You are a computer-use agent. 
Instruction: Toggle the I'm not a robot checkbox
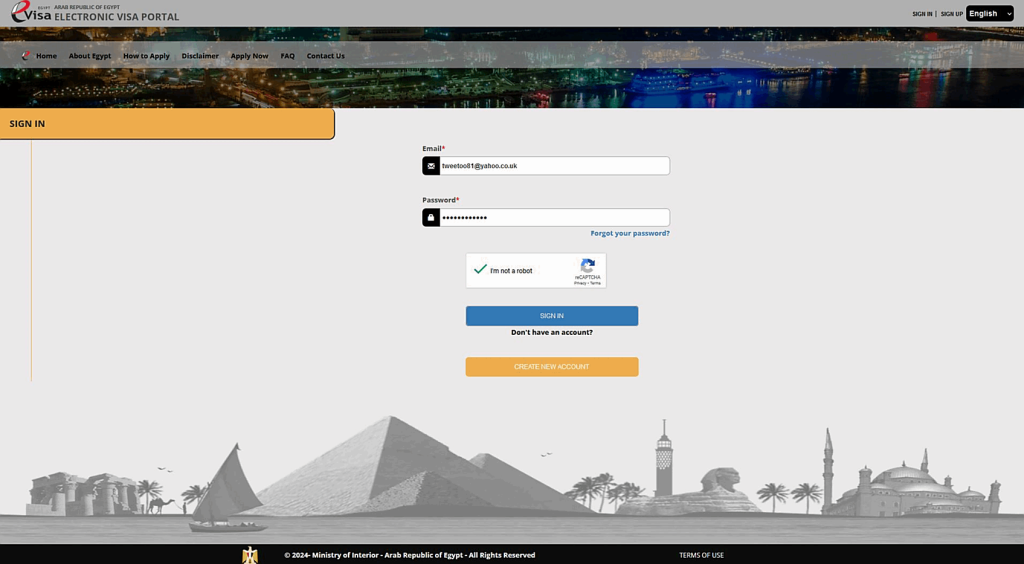tap(481, 270)
